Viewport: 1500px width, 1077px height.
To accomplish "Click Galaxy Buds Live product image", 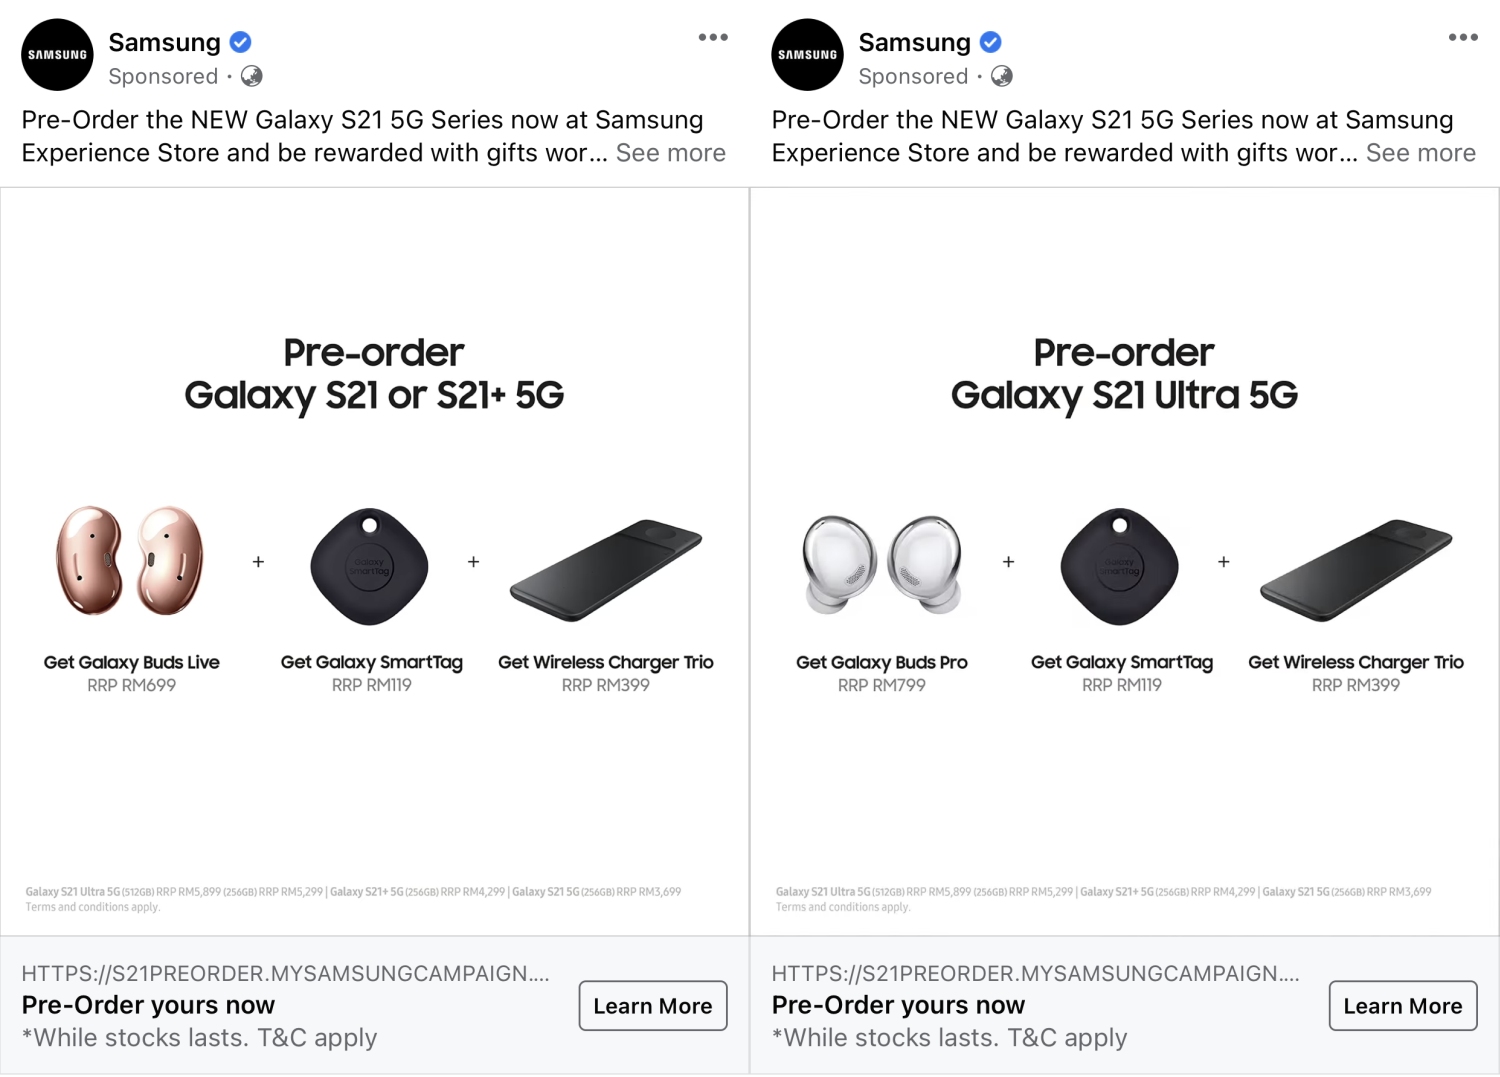I will (x=131, y=560).
